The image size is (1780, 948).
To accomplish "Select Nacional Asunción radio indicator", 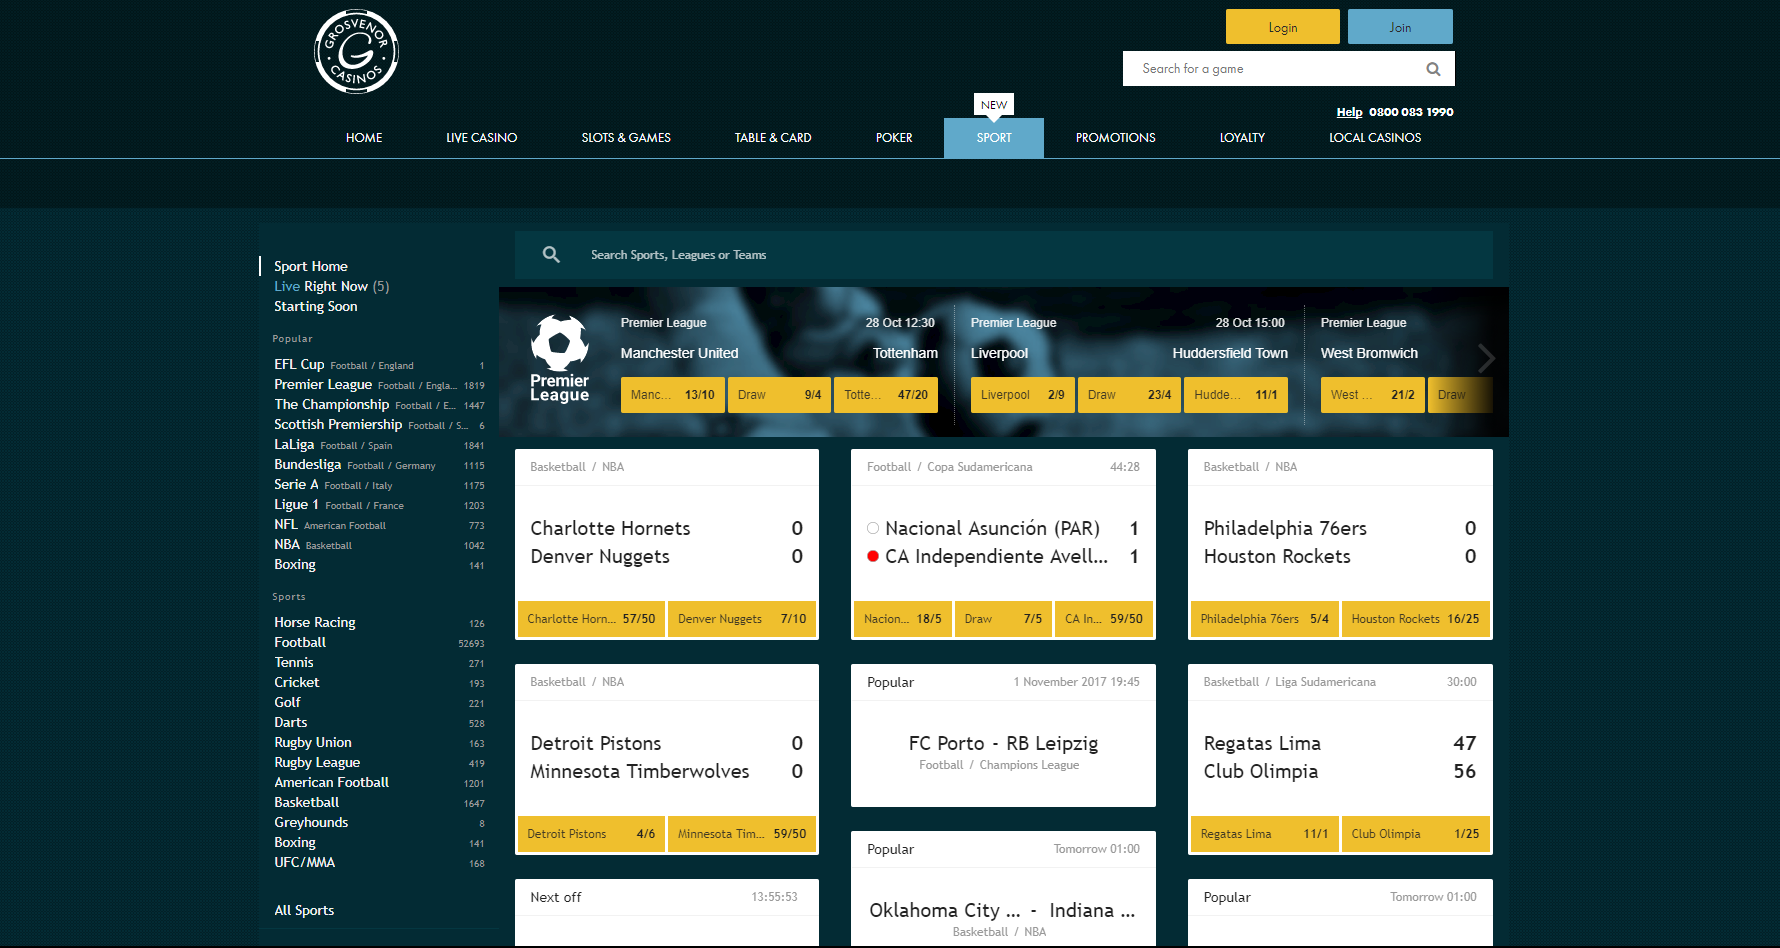I will (873, 528).
